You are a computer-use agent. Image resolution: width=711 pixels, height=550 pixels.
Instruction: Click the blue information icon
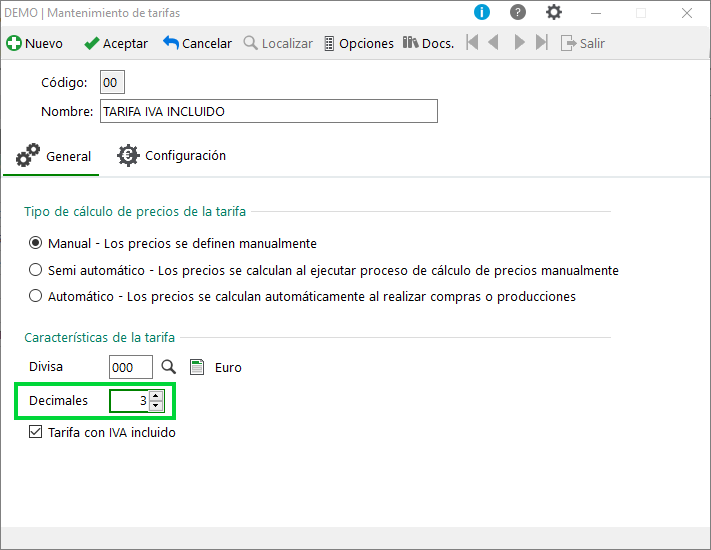click(x=482, y=12)
